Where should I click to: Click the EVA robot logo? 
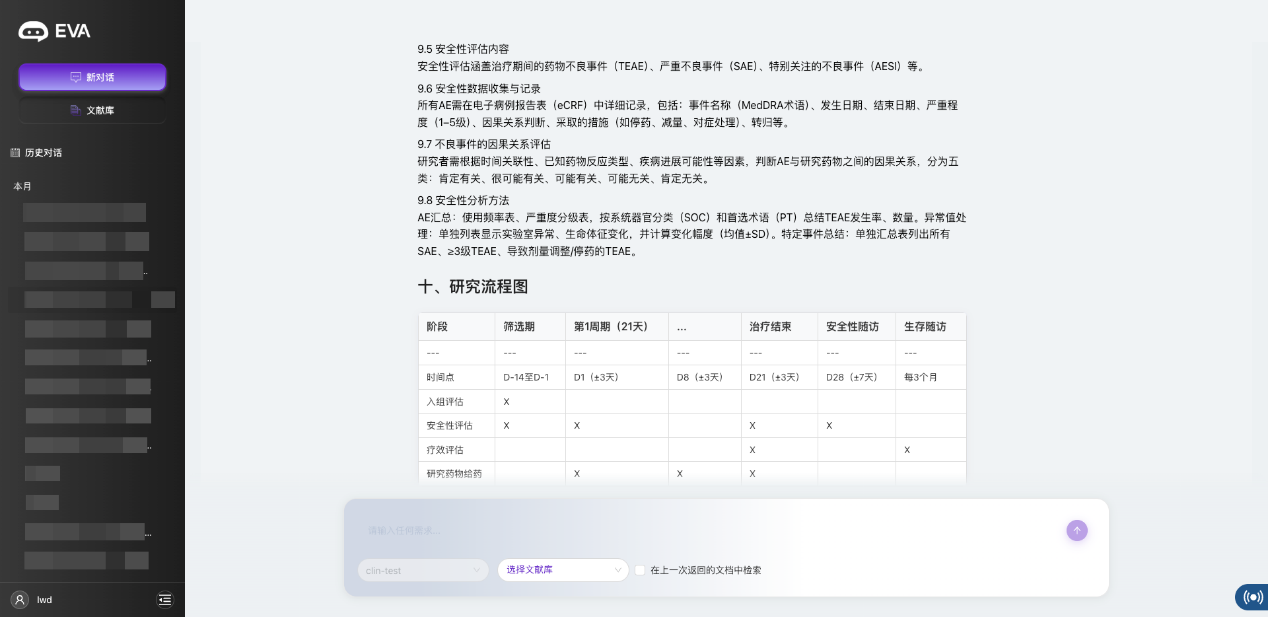(33, 32)
